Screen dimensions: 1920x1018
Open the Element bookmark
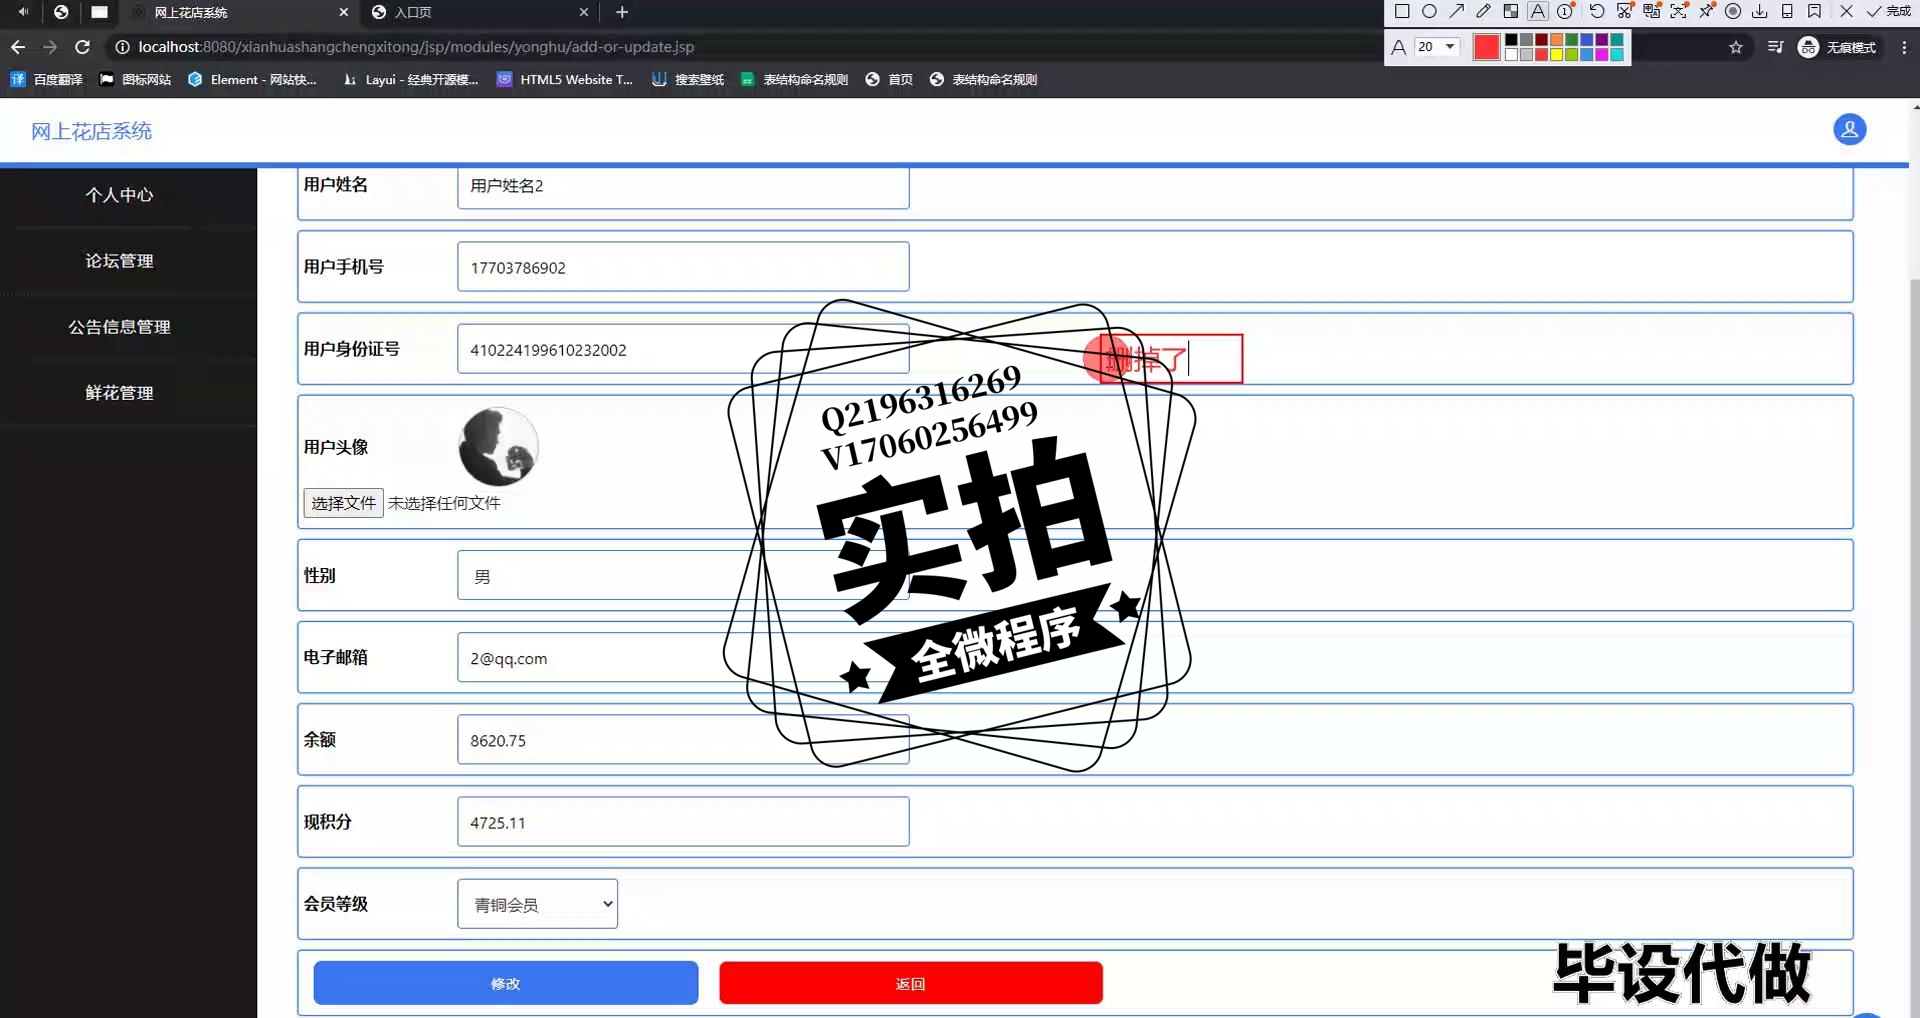252,79
